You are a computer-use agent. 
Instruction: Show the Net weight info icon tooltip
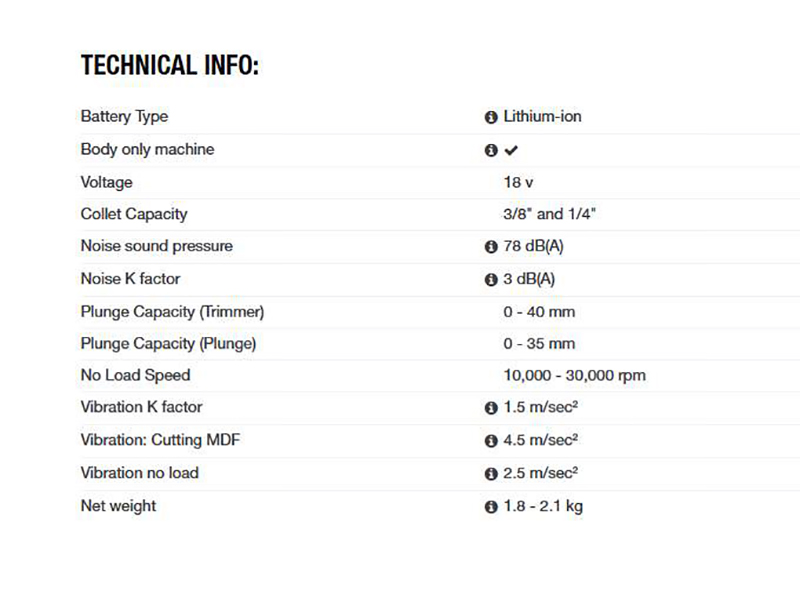click(x=491, y=506)
